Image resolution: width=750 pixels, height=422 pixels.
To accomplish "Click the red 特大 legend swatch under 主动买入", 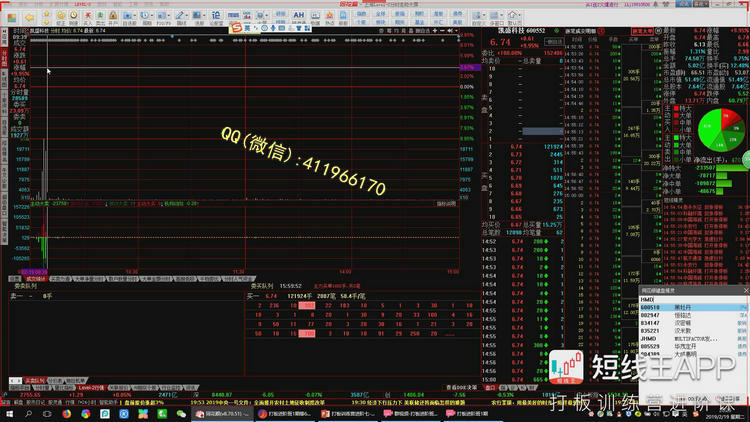I will click(676, 109).
